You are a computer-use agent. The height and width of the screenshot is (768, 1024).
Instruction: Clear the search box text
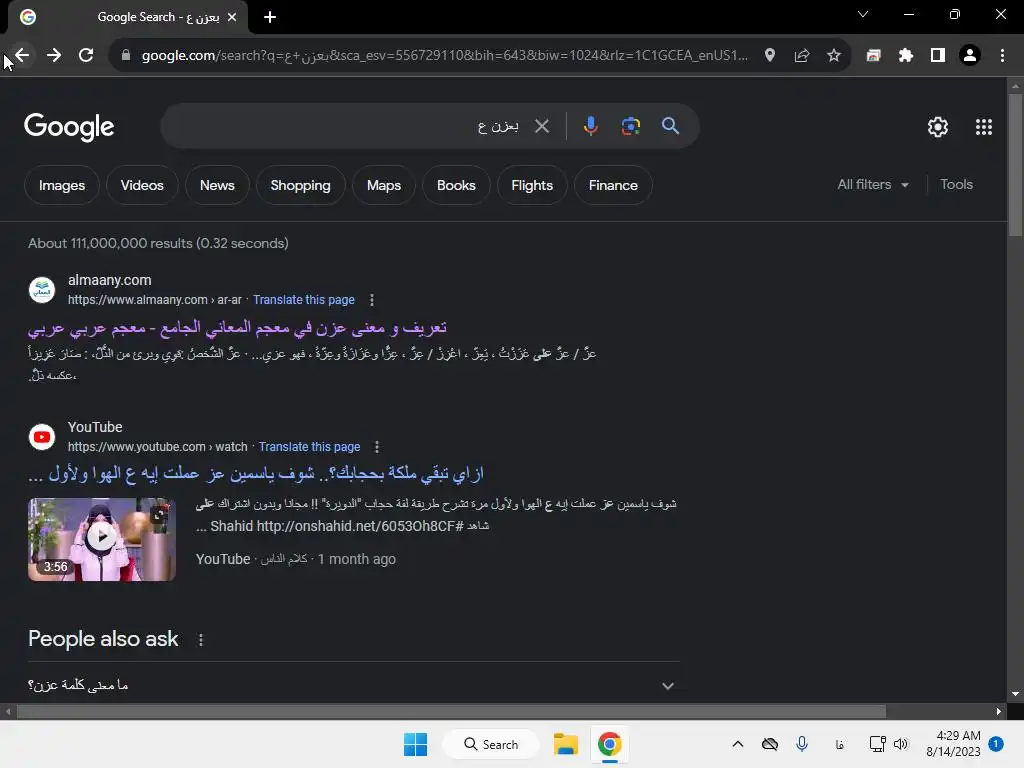(x=542, y=126)
